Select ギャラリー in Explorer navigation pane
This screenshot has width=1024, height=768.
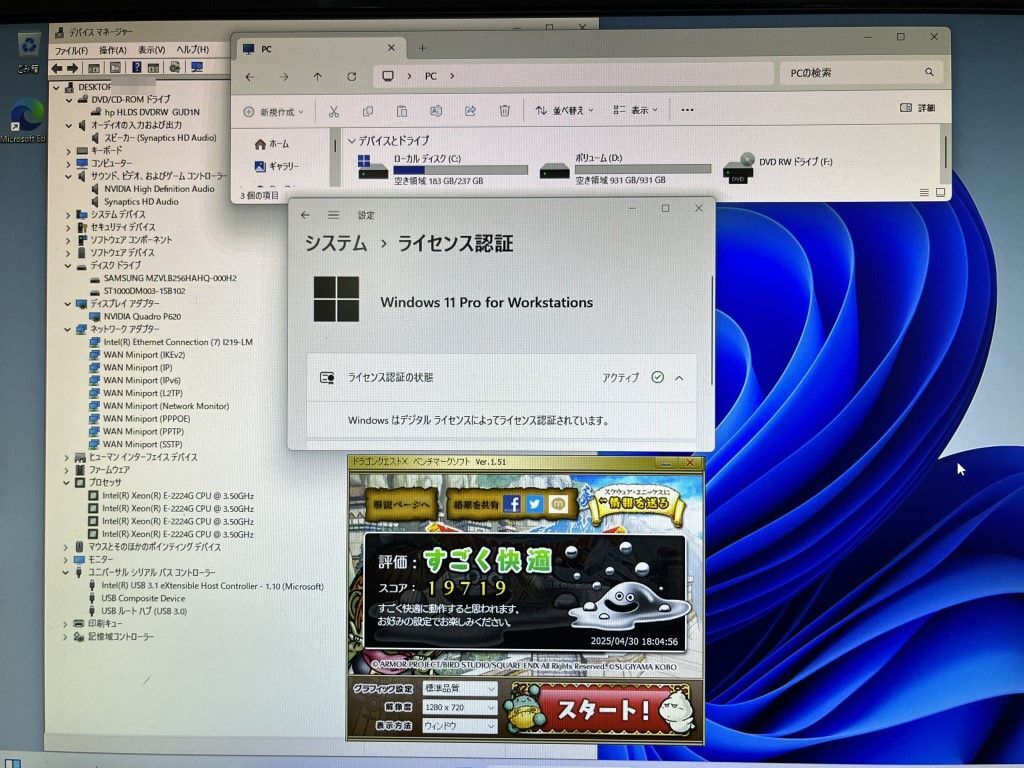276,167
